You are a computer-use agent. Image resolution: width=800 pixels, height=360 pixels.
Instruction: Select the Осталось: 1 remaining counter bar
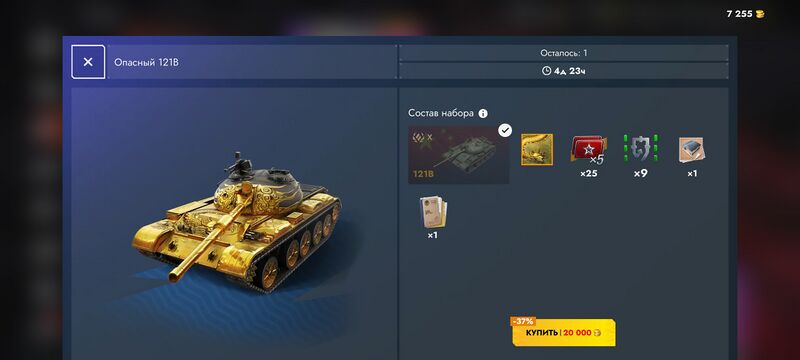click(563, 53)
